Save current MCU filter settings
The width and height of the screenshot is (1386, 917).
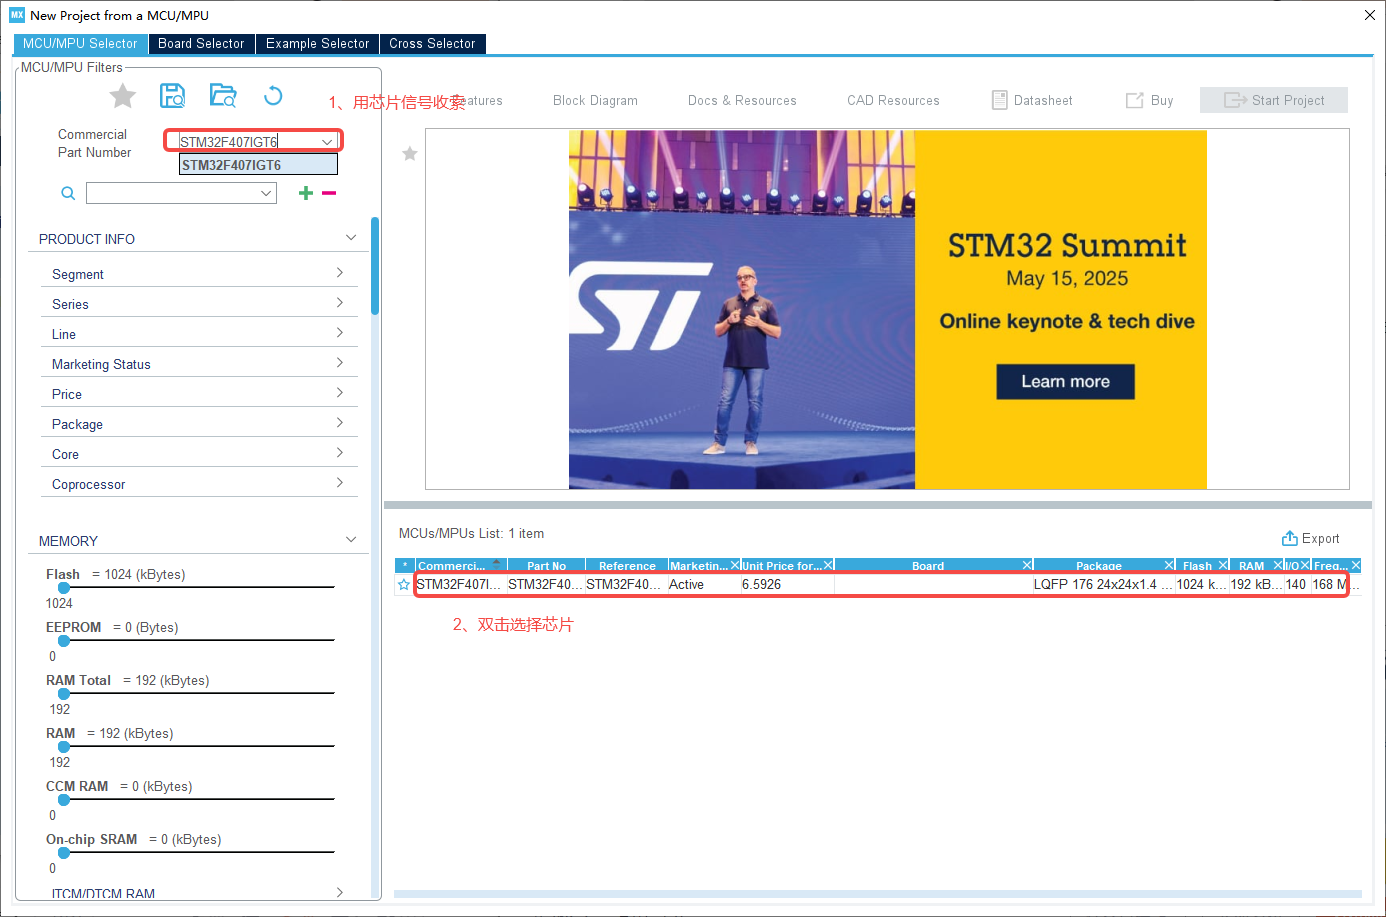click(x=172, y=95)
